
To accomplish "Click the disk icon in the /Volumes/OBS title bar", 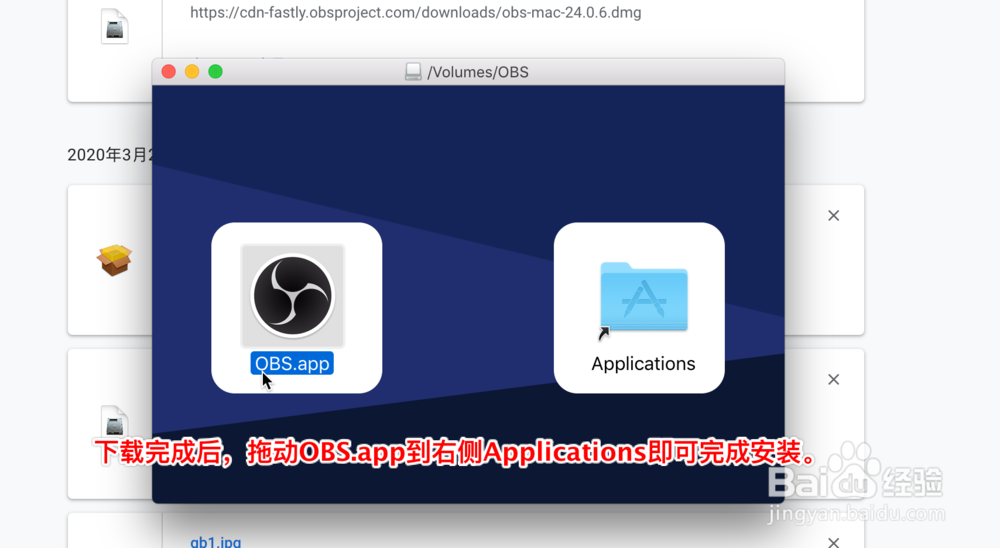I will tap(413, 71).
